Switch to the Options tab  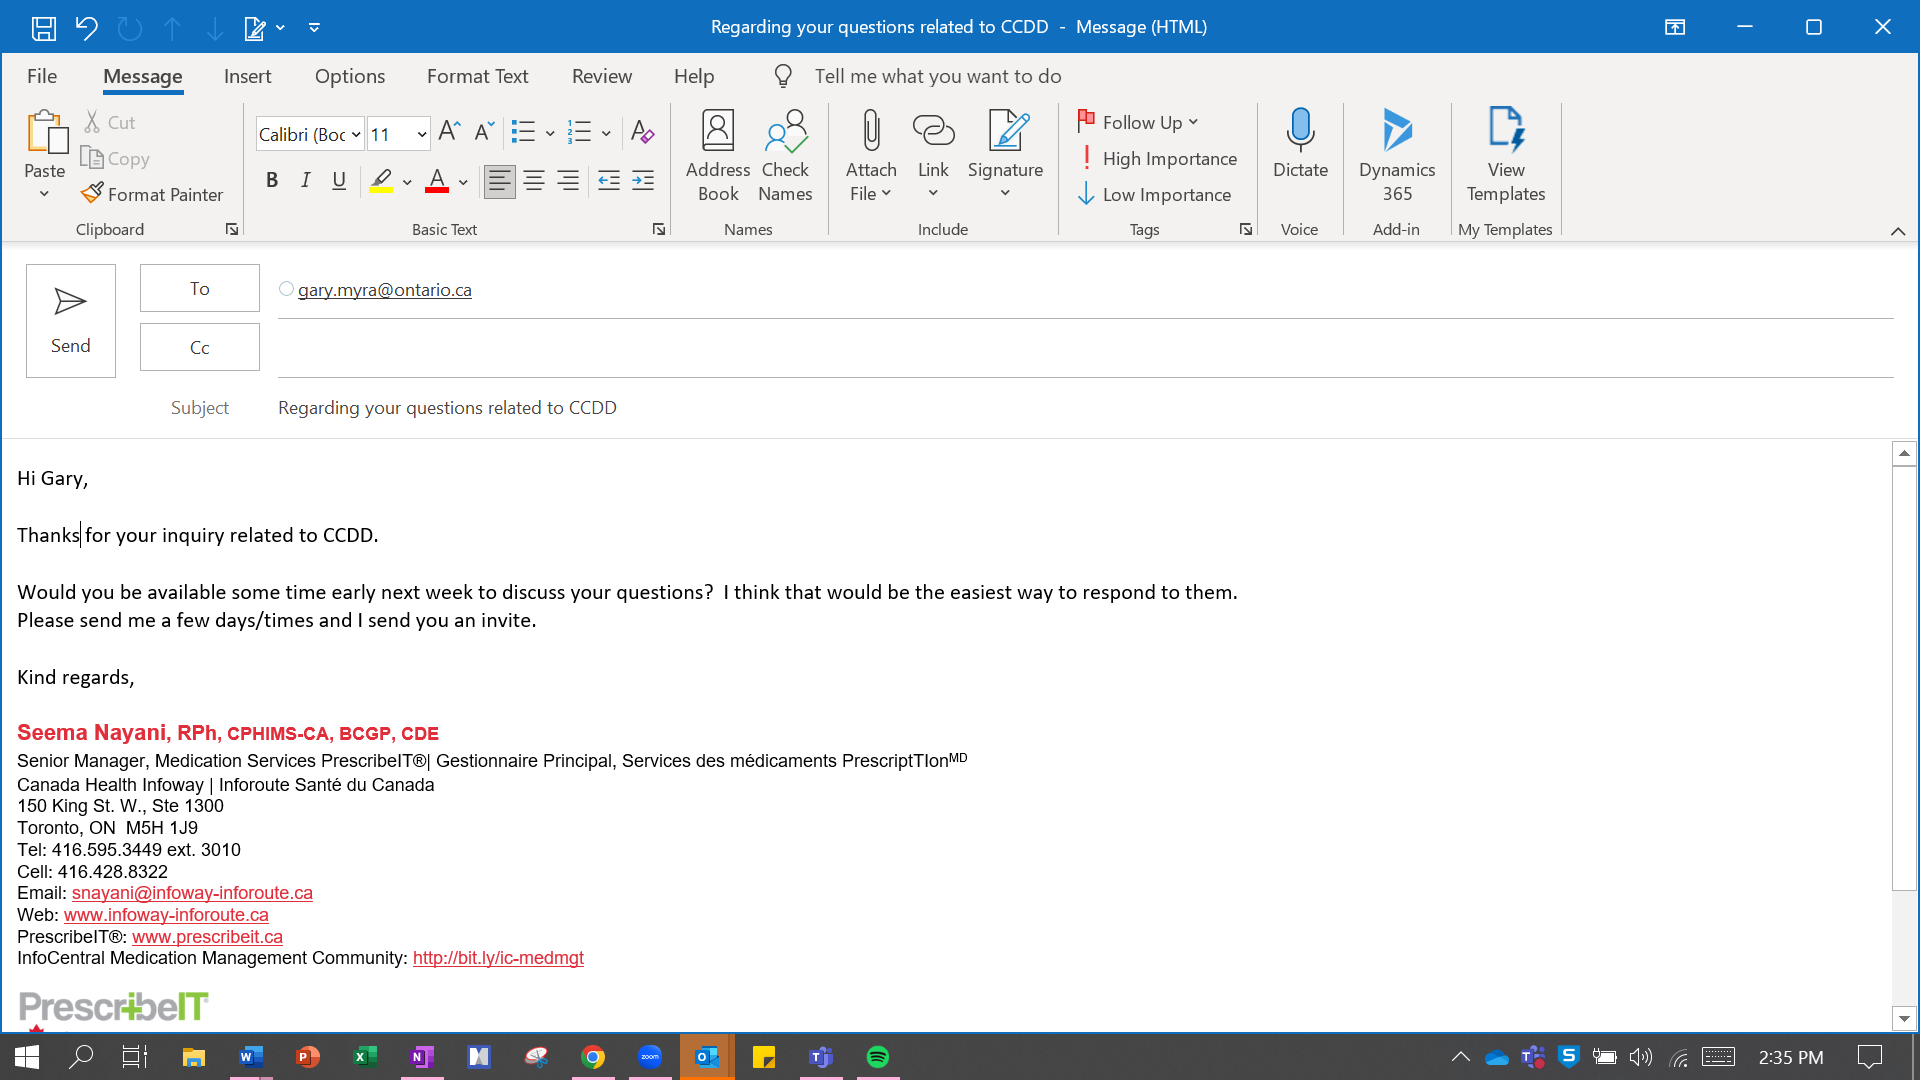[350, 76]
